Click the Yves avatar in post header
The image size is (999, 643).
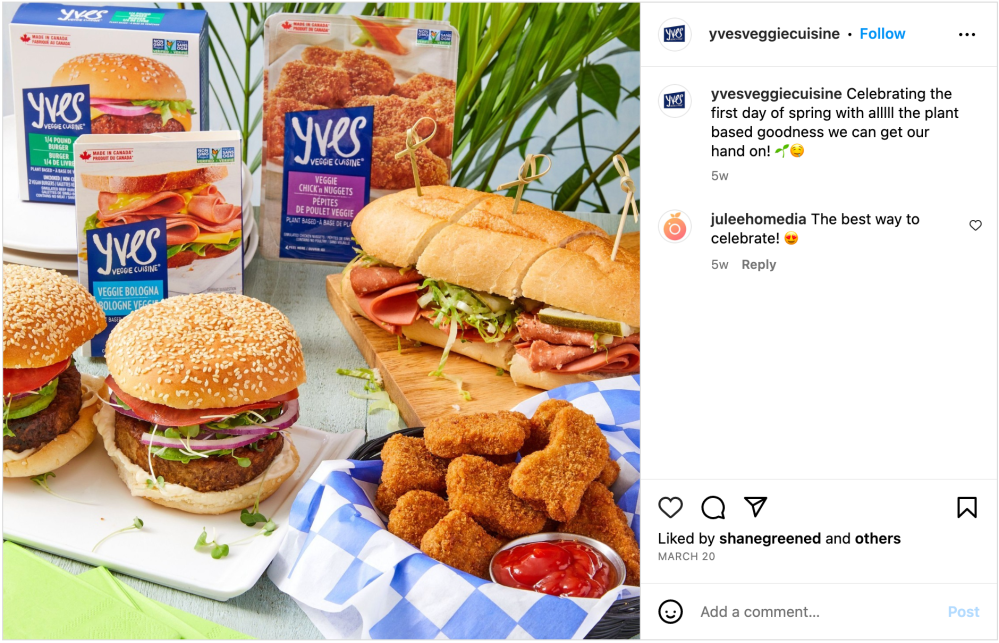point(674,34)
